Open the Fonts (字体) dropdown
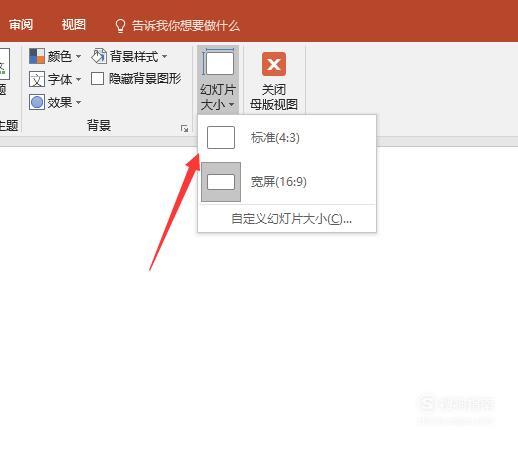 tap(55, 79)
